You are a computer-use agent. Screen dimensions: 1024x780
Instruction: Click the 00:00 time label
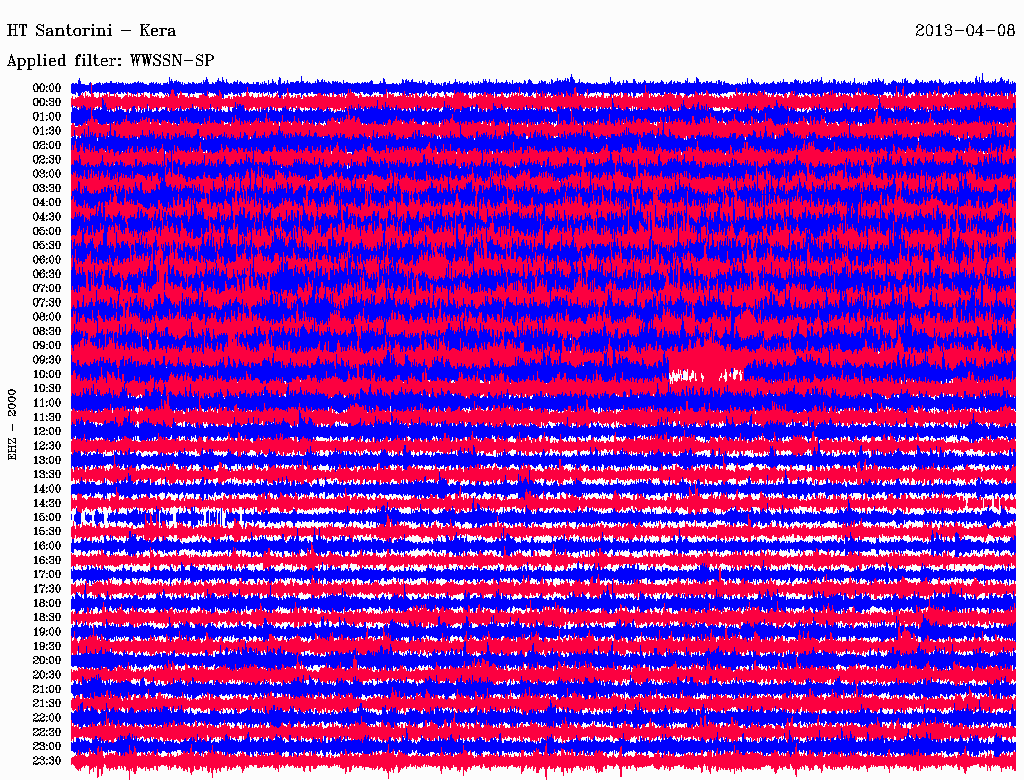(47, 88)
